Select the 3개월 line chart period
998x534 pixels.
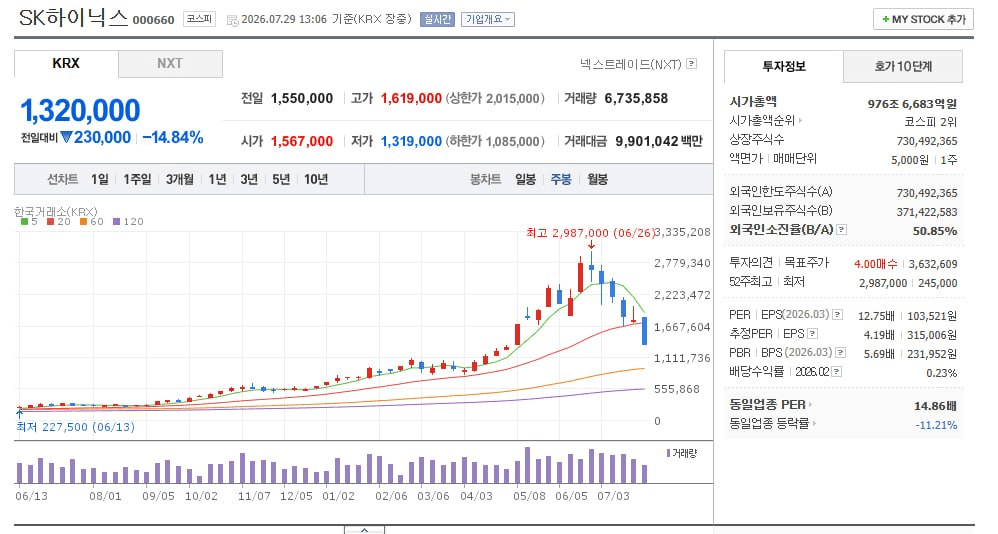(179, 179)
